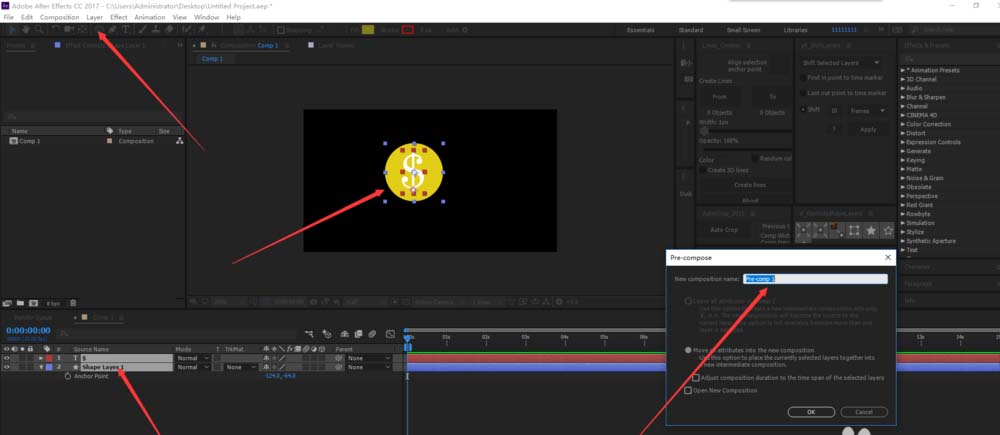This screenshot has width=1000, height=435.
Task: Select the Selection arrow tool
Action: tap(12, 29)
